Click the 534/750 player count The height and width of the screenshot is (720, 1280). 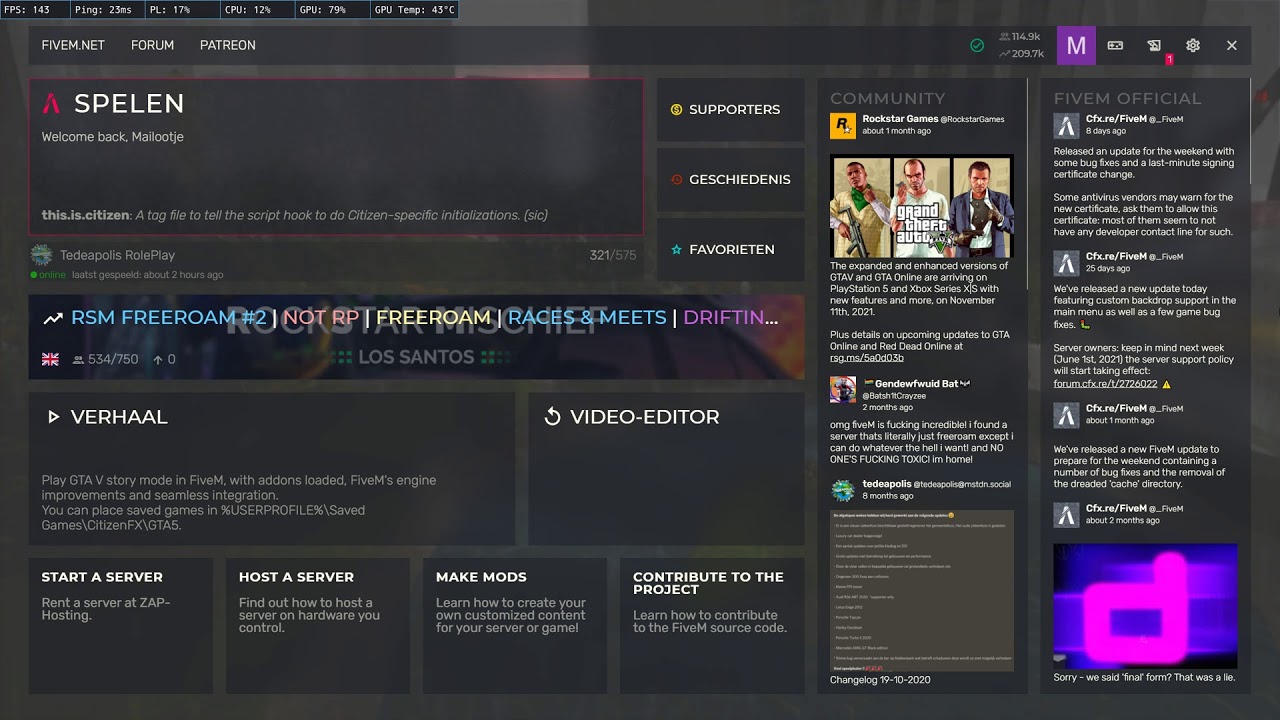[105, 359]
